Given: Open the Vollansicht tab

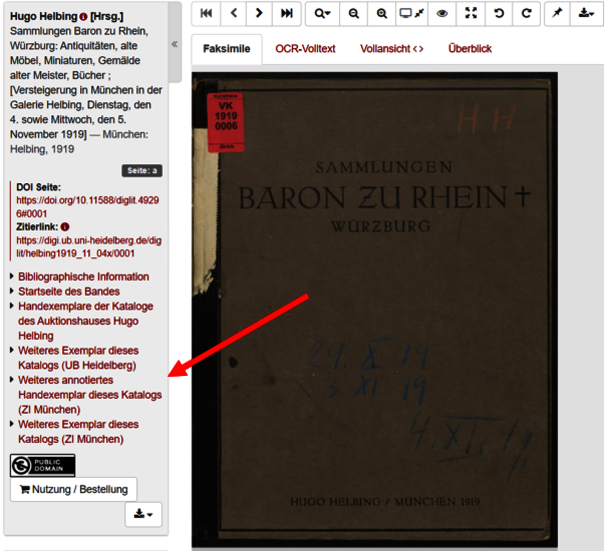Looking at the screenshot, I should [392, 49].
